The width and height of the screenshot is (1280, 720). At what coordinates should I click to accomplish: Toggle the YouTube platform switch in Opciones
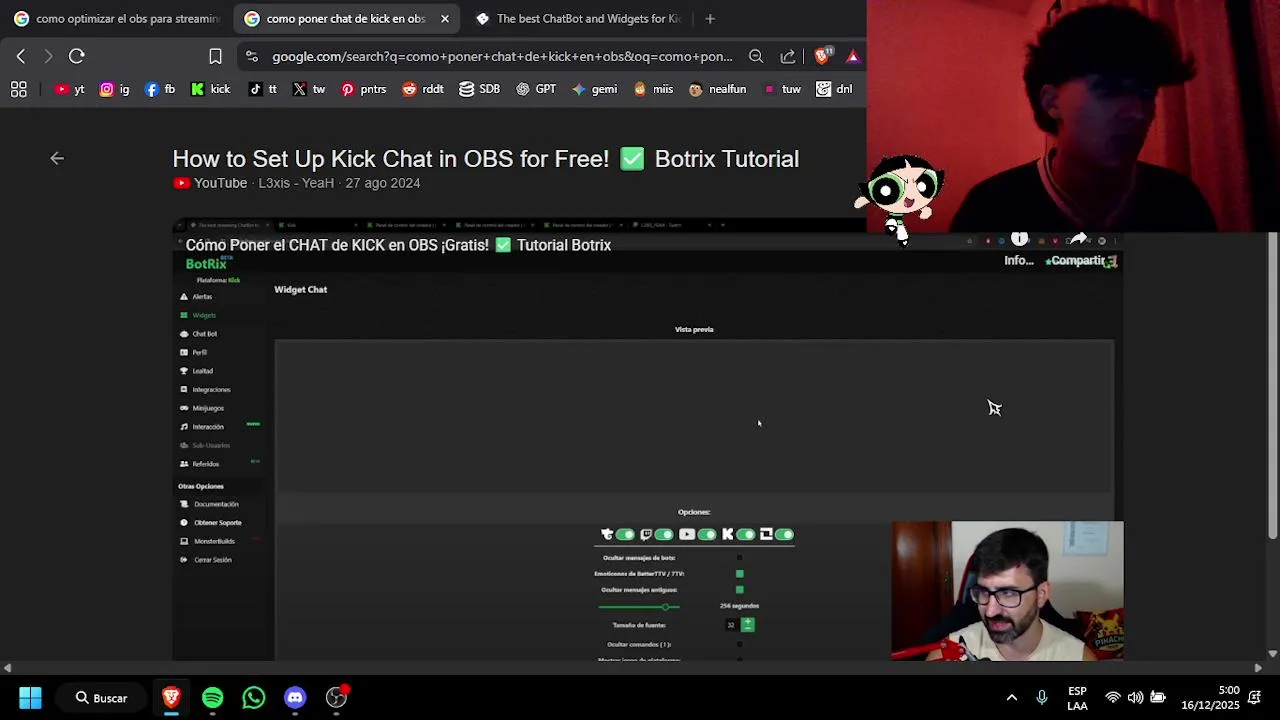706,535
